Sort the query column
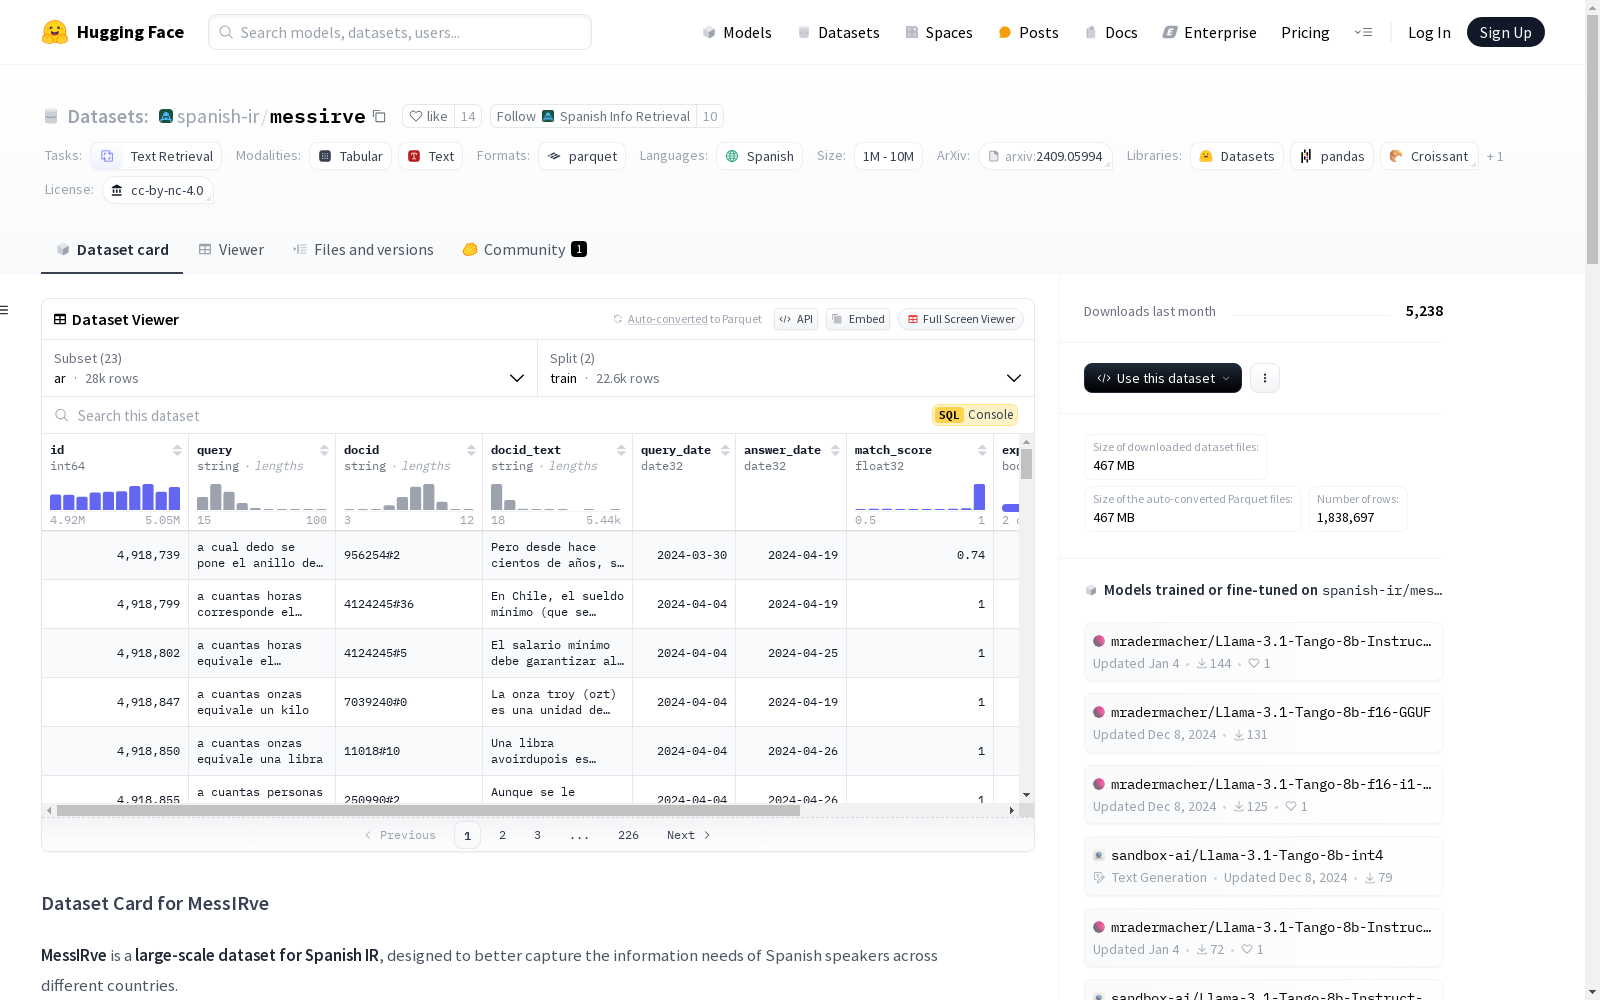Image resolution: width=1600 pixels, height=1000 pixels. click(324, 450)
